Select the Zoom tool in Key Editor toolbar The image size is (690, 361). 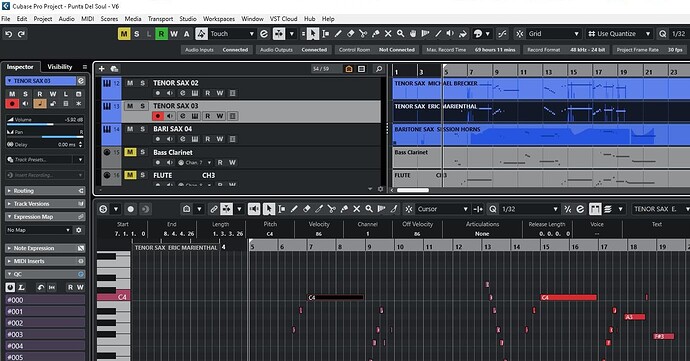coord(369,209)
